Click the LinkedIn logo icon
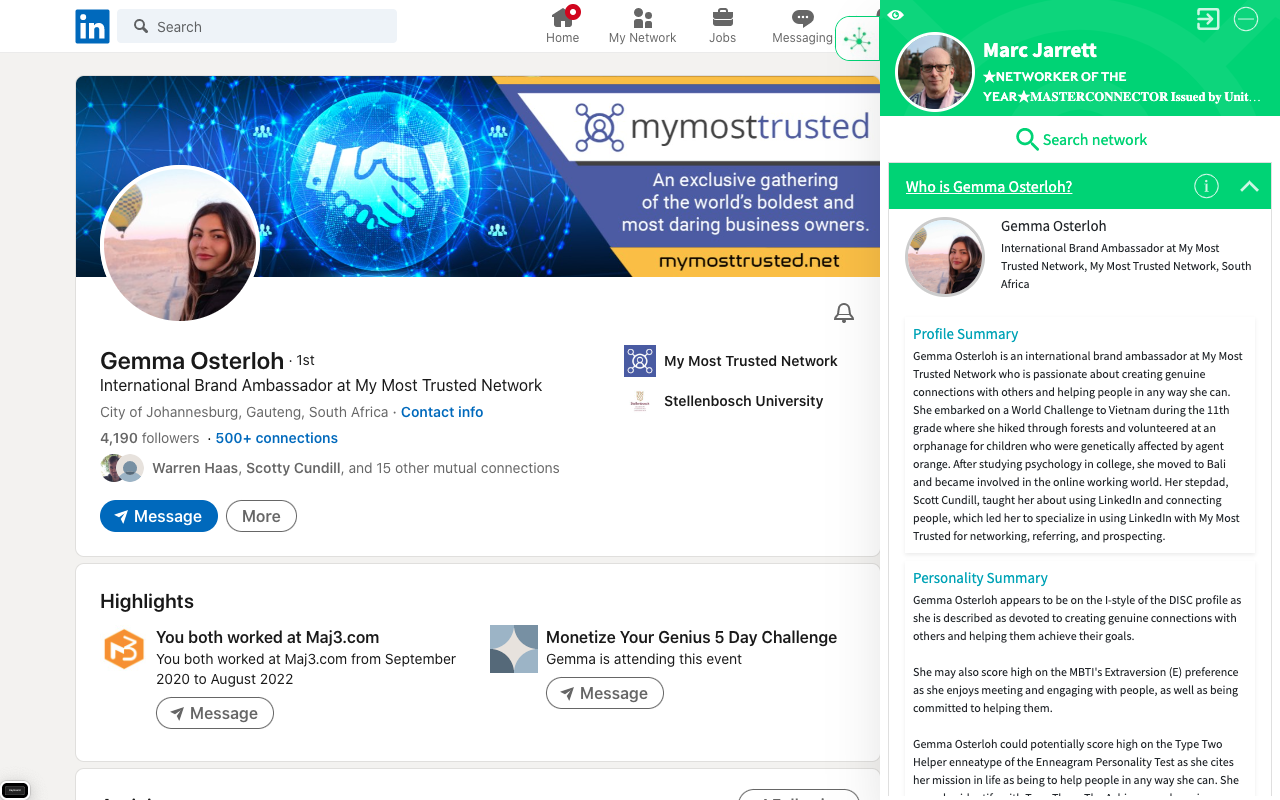 (x=92, y=26)
